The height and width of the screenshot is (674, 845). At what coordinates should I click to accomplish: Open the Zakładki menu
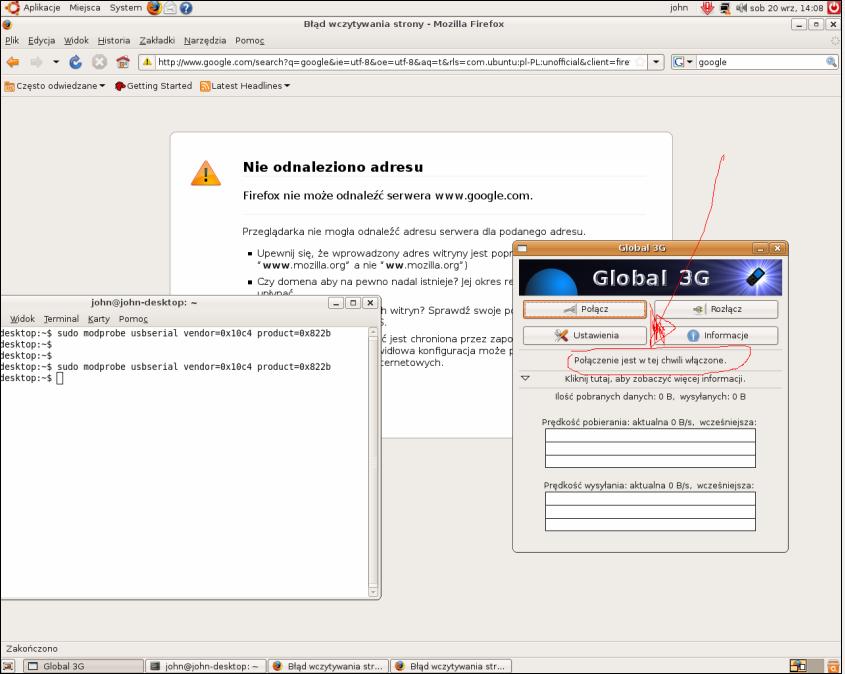click(x=157, y=40)
